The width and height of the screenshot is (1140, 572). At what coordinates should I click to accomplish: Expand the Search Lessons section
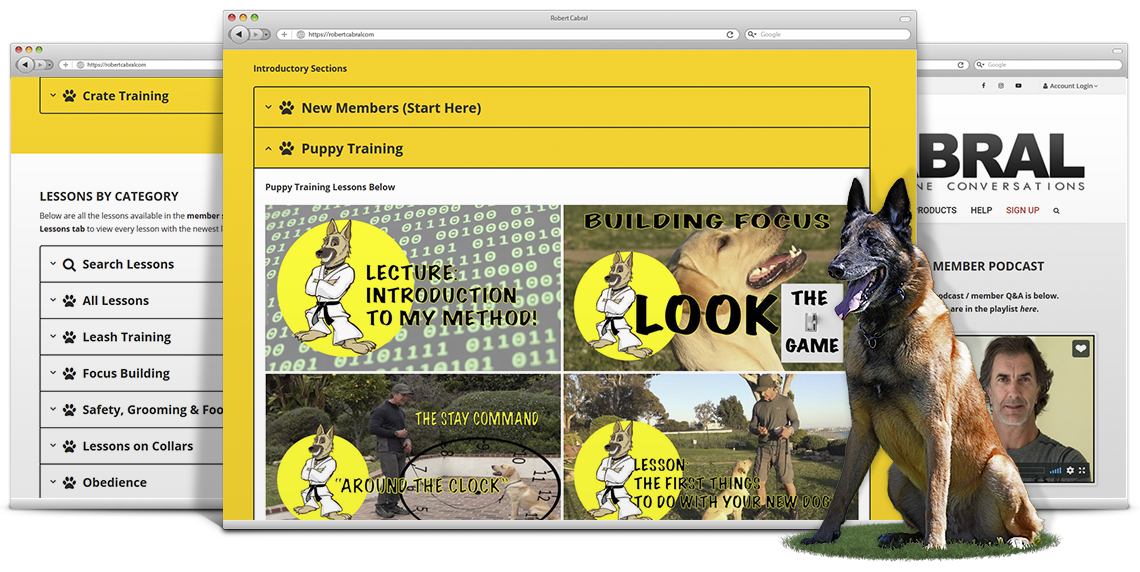tap(131, 265)
